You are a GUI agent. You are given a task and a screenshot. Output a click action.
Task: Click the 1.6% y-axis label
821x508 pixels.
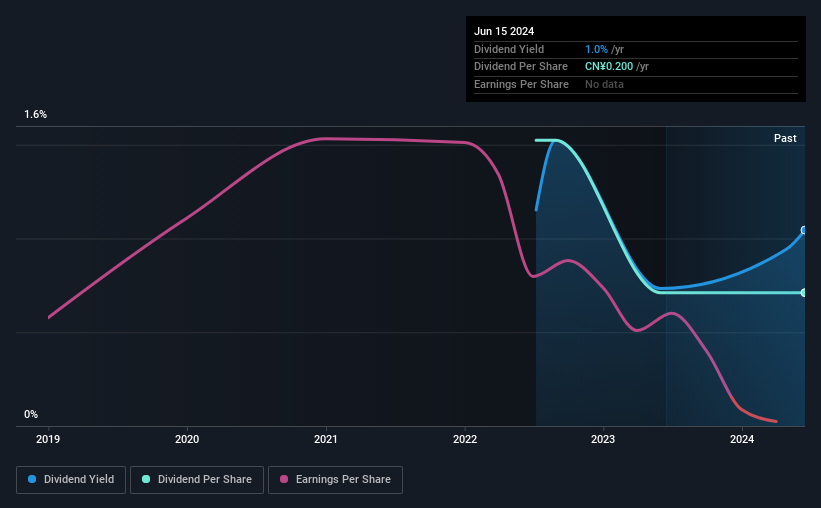pyautogui.click(x=36, y=114)
